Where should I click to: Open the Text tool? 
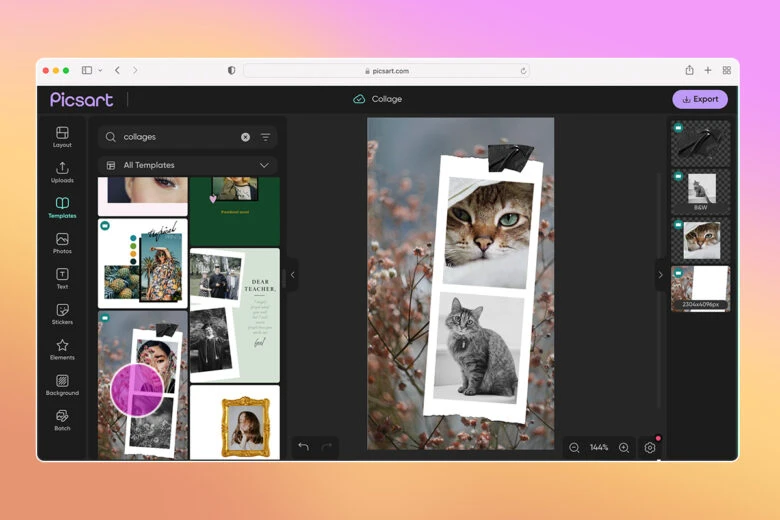pos(62,278)
